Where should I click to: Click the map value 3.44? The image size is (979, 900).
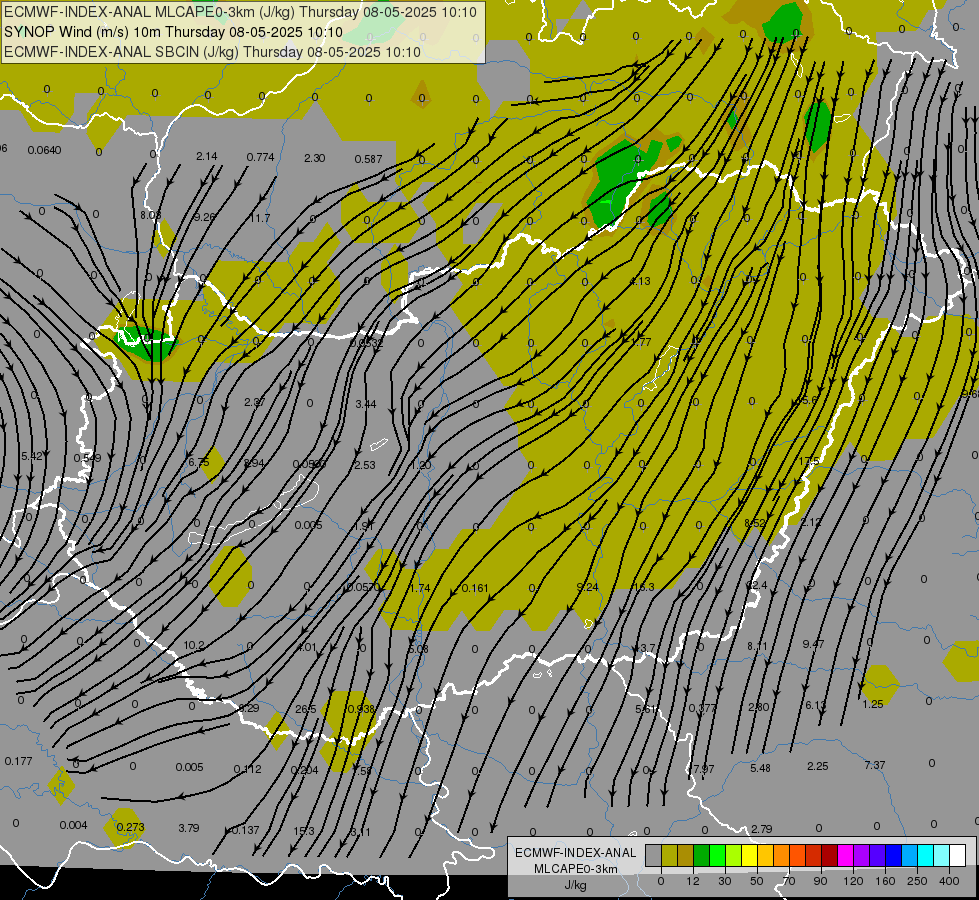coord(366,404)
